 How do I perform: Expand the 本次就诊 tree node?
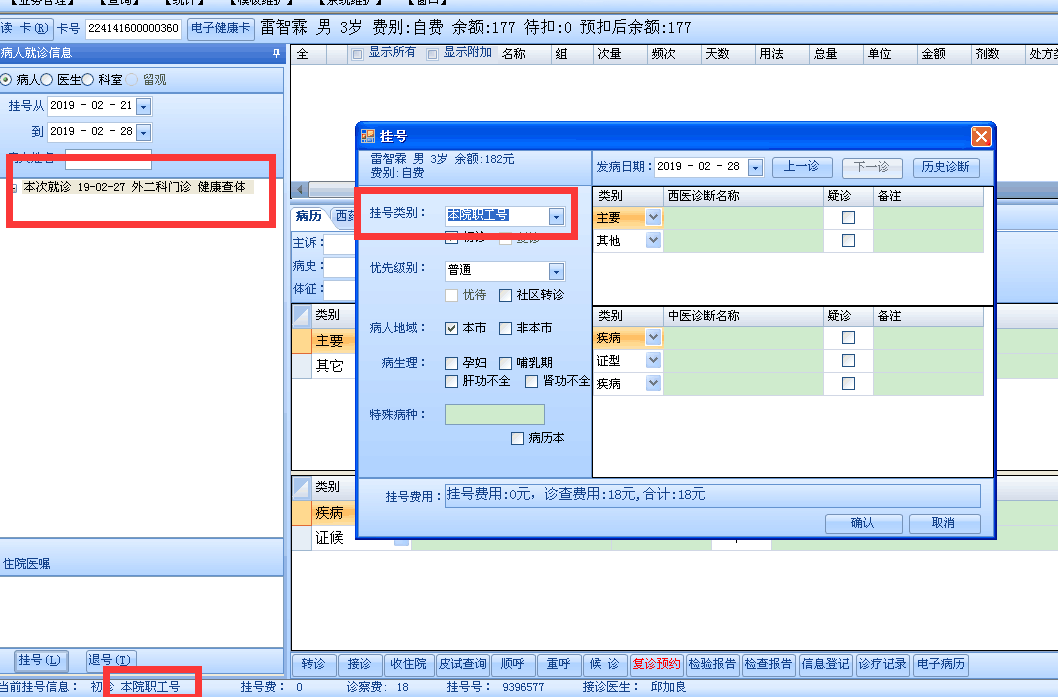click(13, 188)
